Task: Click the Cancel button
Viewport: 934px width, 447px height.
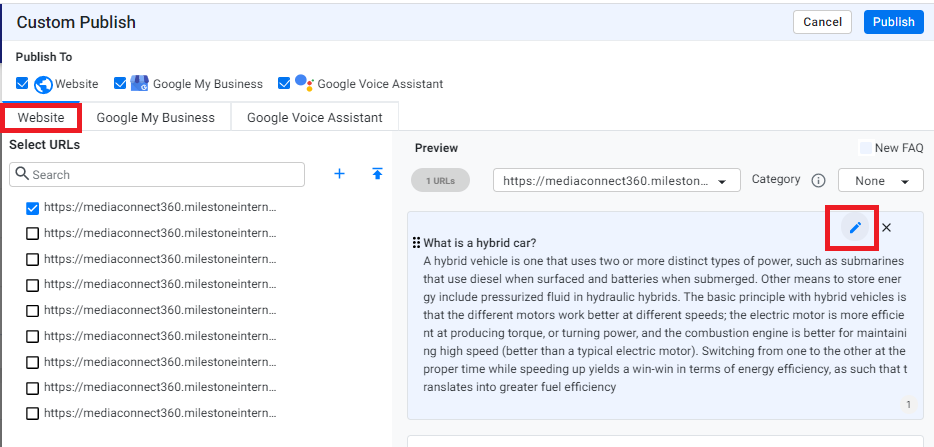Action: [x=822, y=22]
